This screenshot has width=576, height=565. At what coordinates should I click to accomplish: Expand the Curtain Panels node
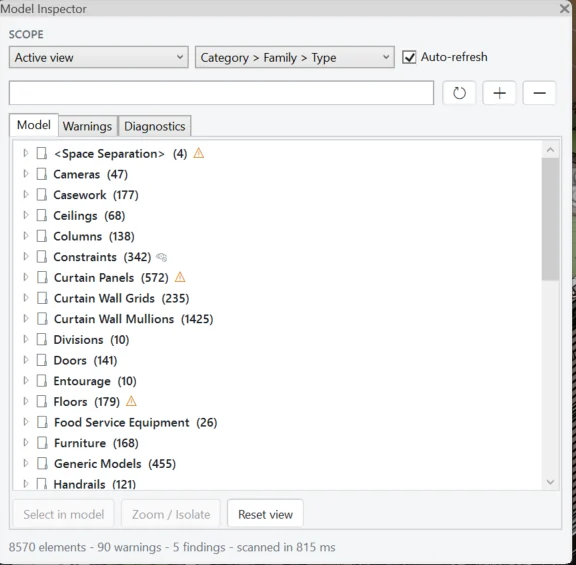tap(25, 277)
